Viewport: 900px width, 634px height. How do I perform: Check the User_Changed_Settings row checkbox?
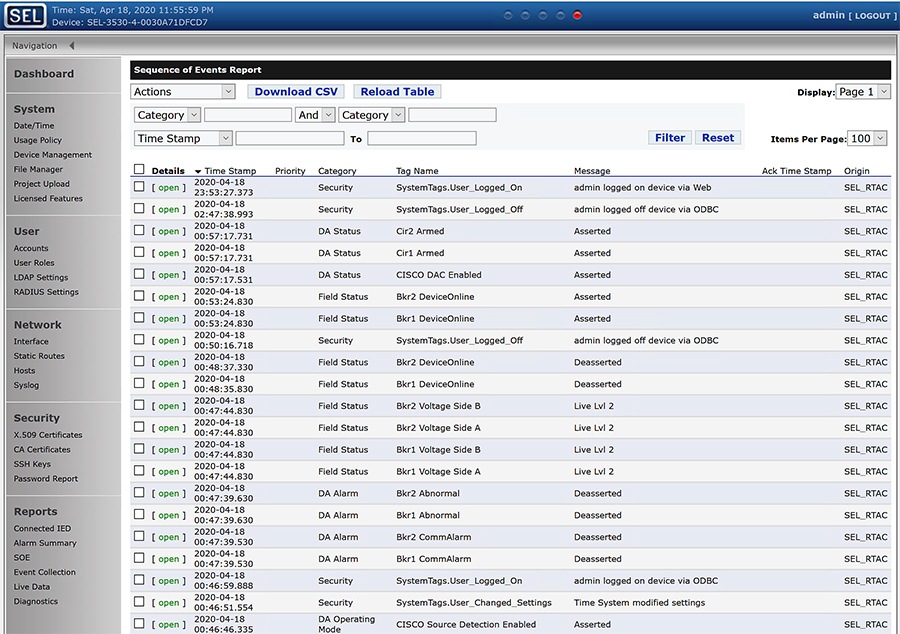click(139, 601)
